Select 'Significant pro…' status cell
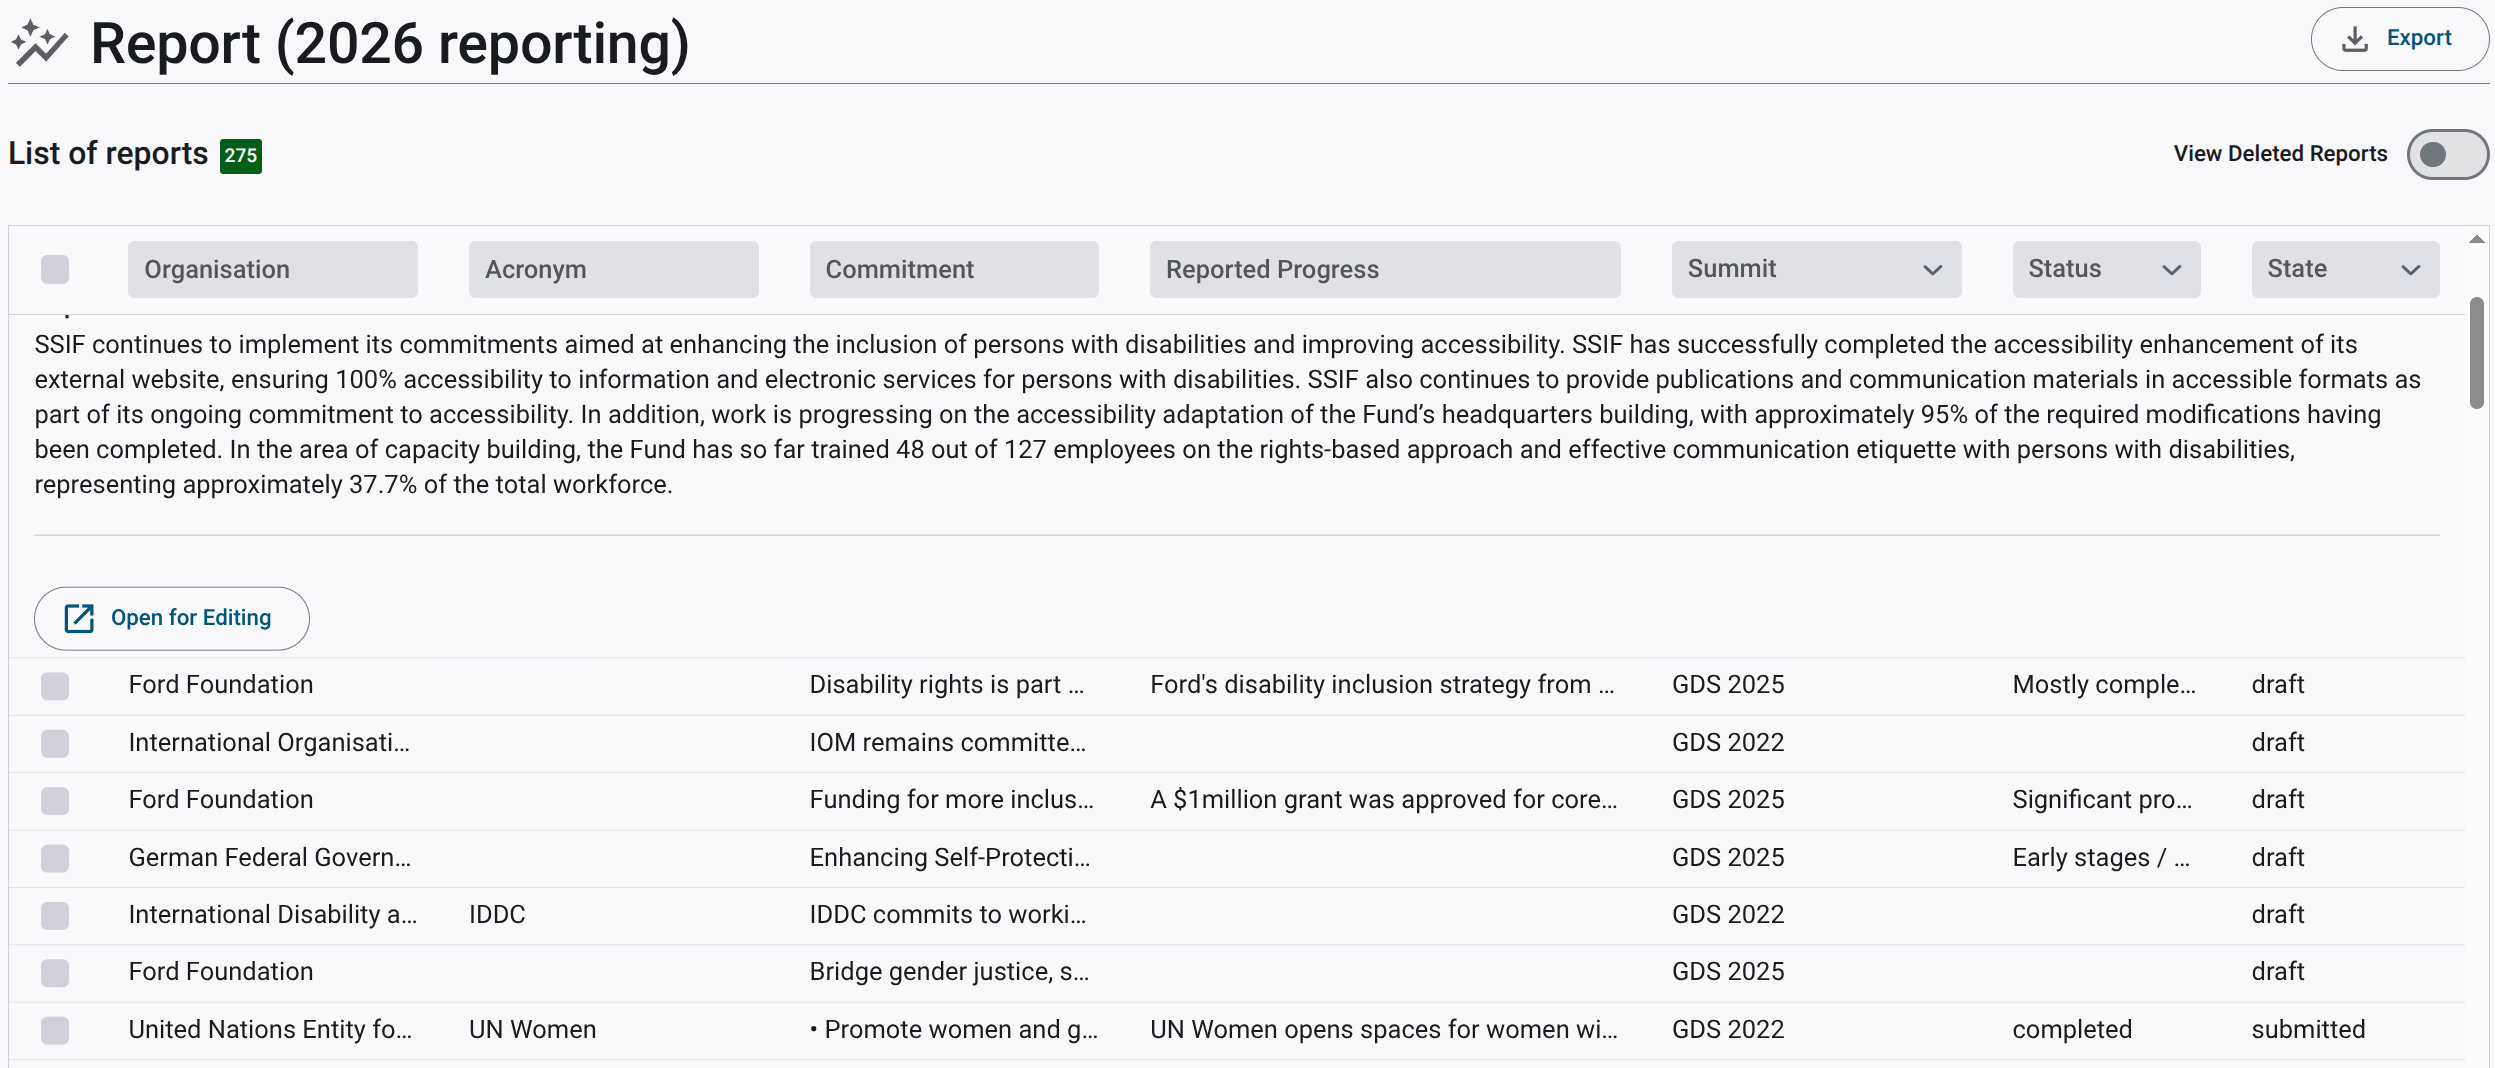The height and width of the screenshot is (1068, 2495). [x=2102, y=800]
